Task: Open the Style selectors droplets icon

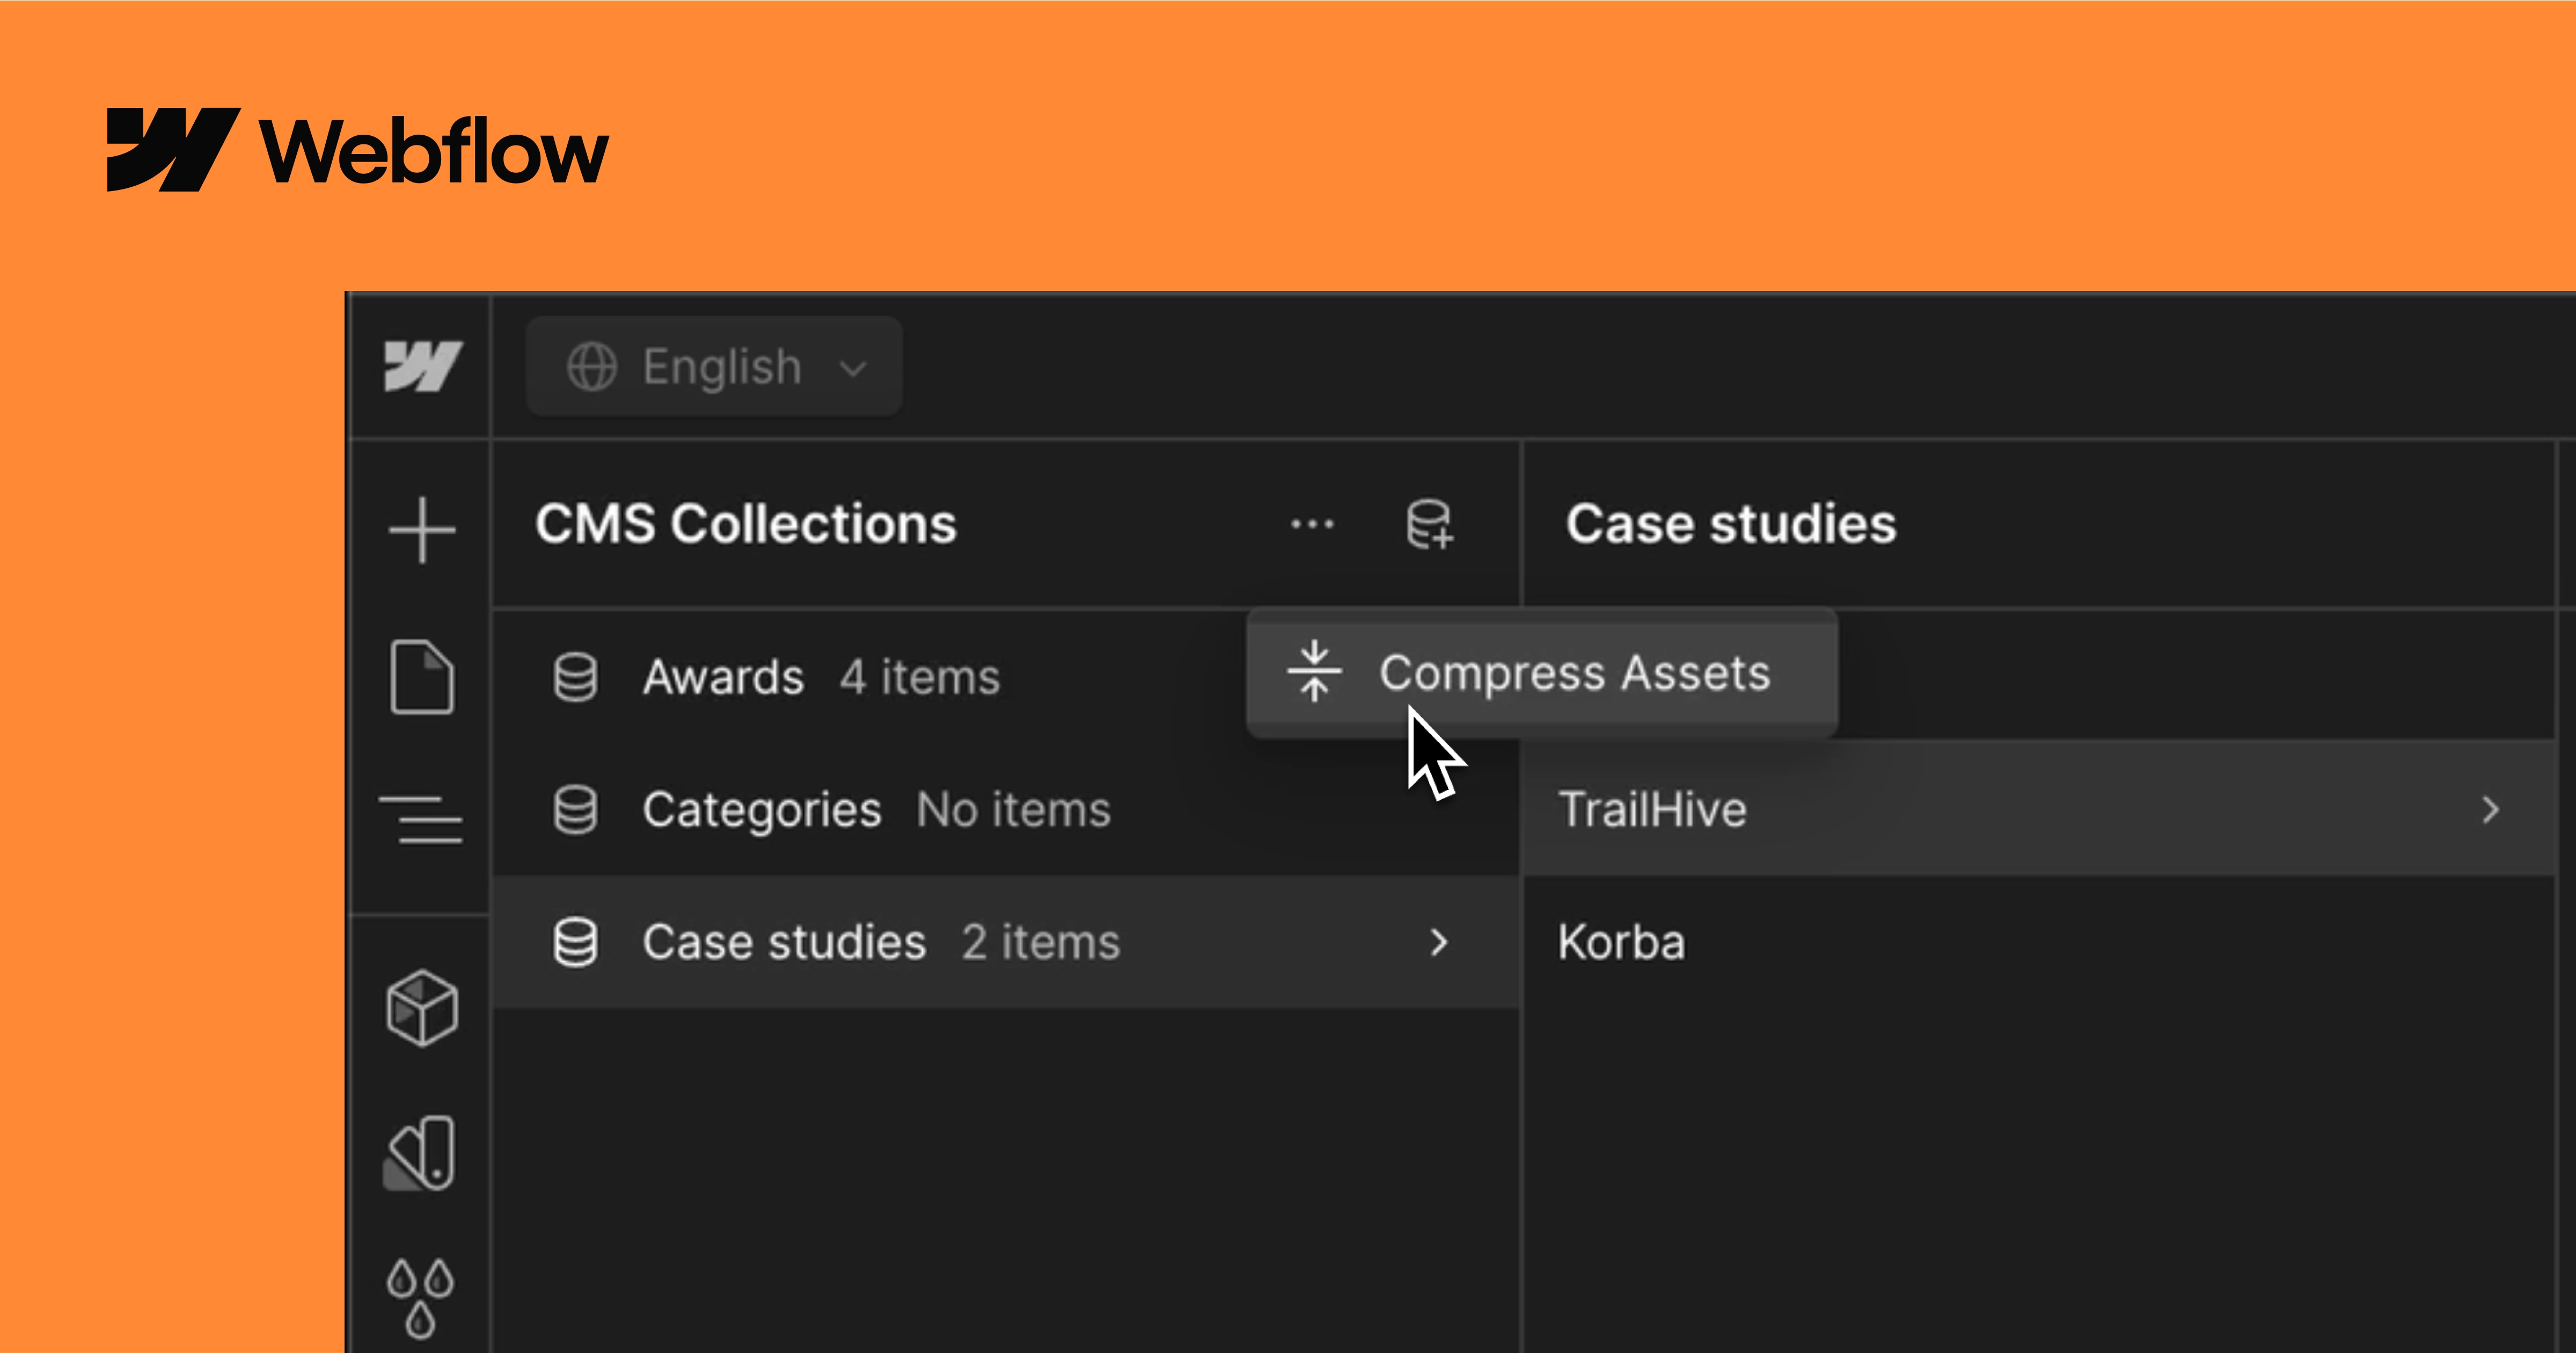Action: [421, 1298]
